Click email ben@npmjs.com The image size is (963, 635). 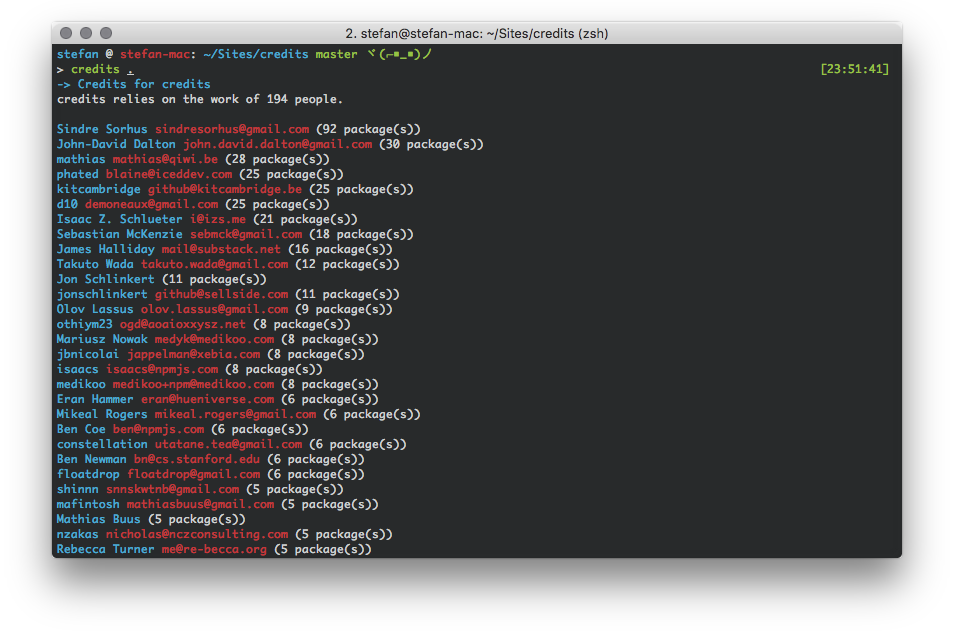click(158, 429)
